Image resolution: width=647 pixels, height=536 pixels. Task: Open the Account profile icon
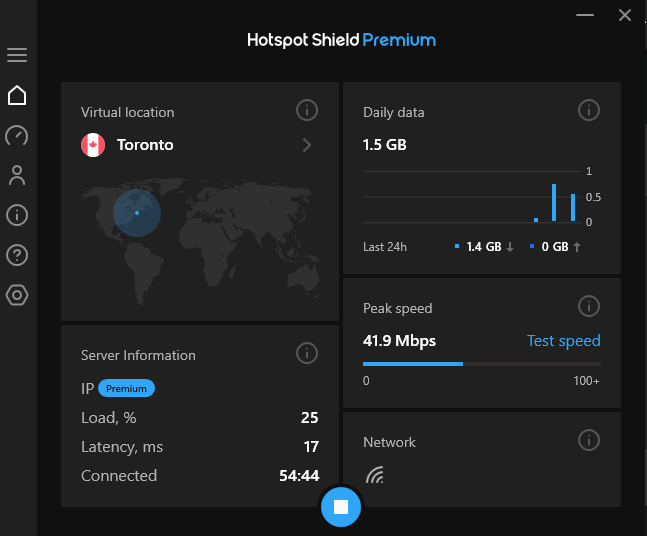coord(17,176)
